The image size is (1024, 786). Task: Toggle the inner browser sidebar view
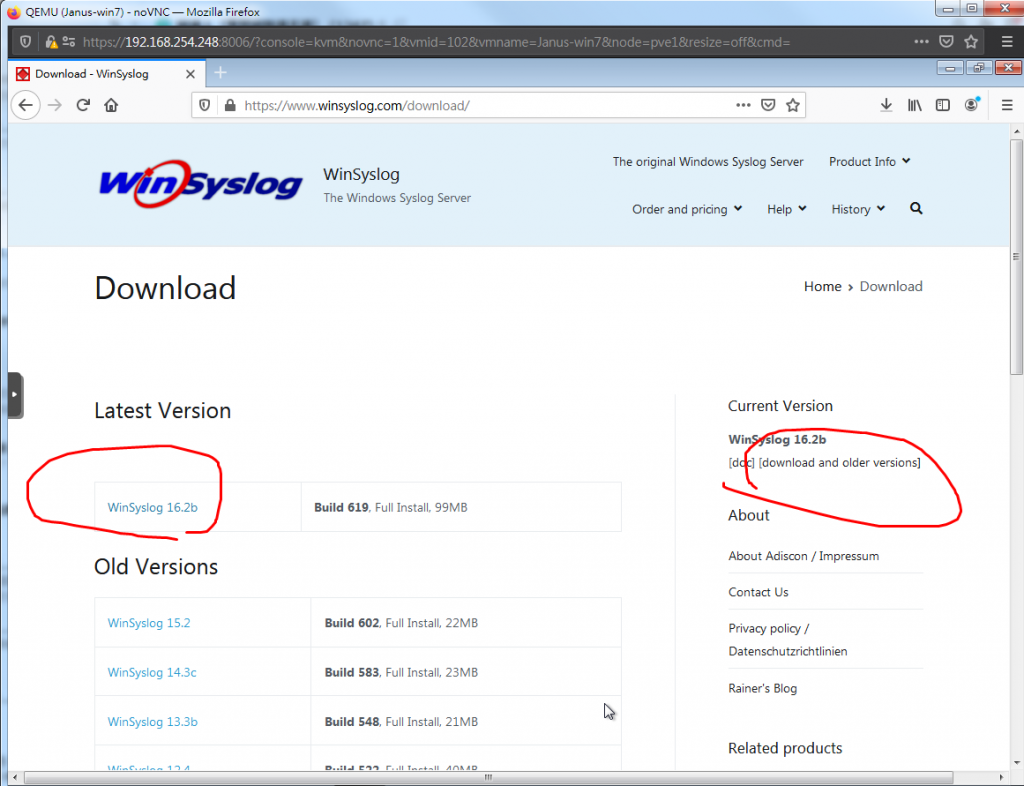942,105
